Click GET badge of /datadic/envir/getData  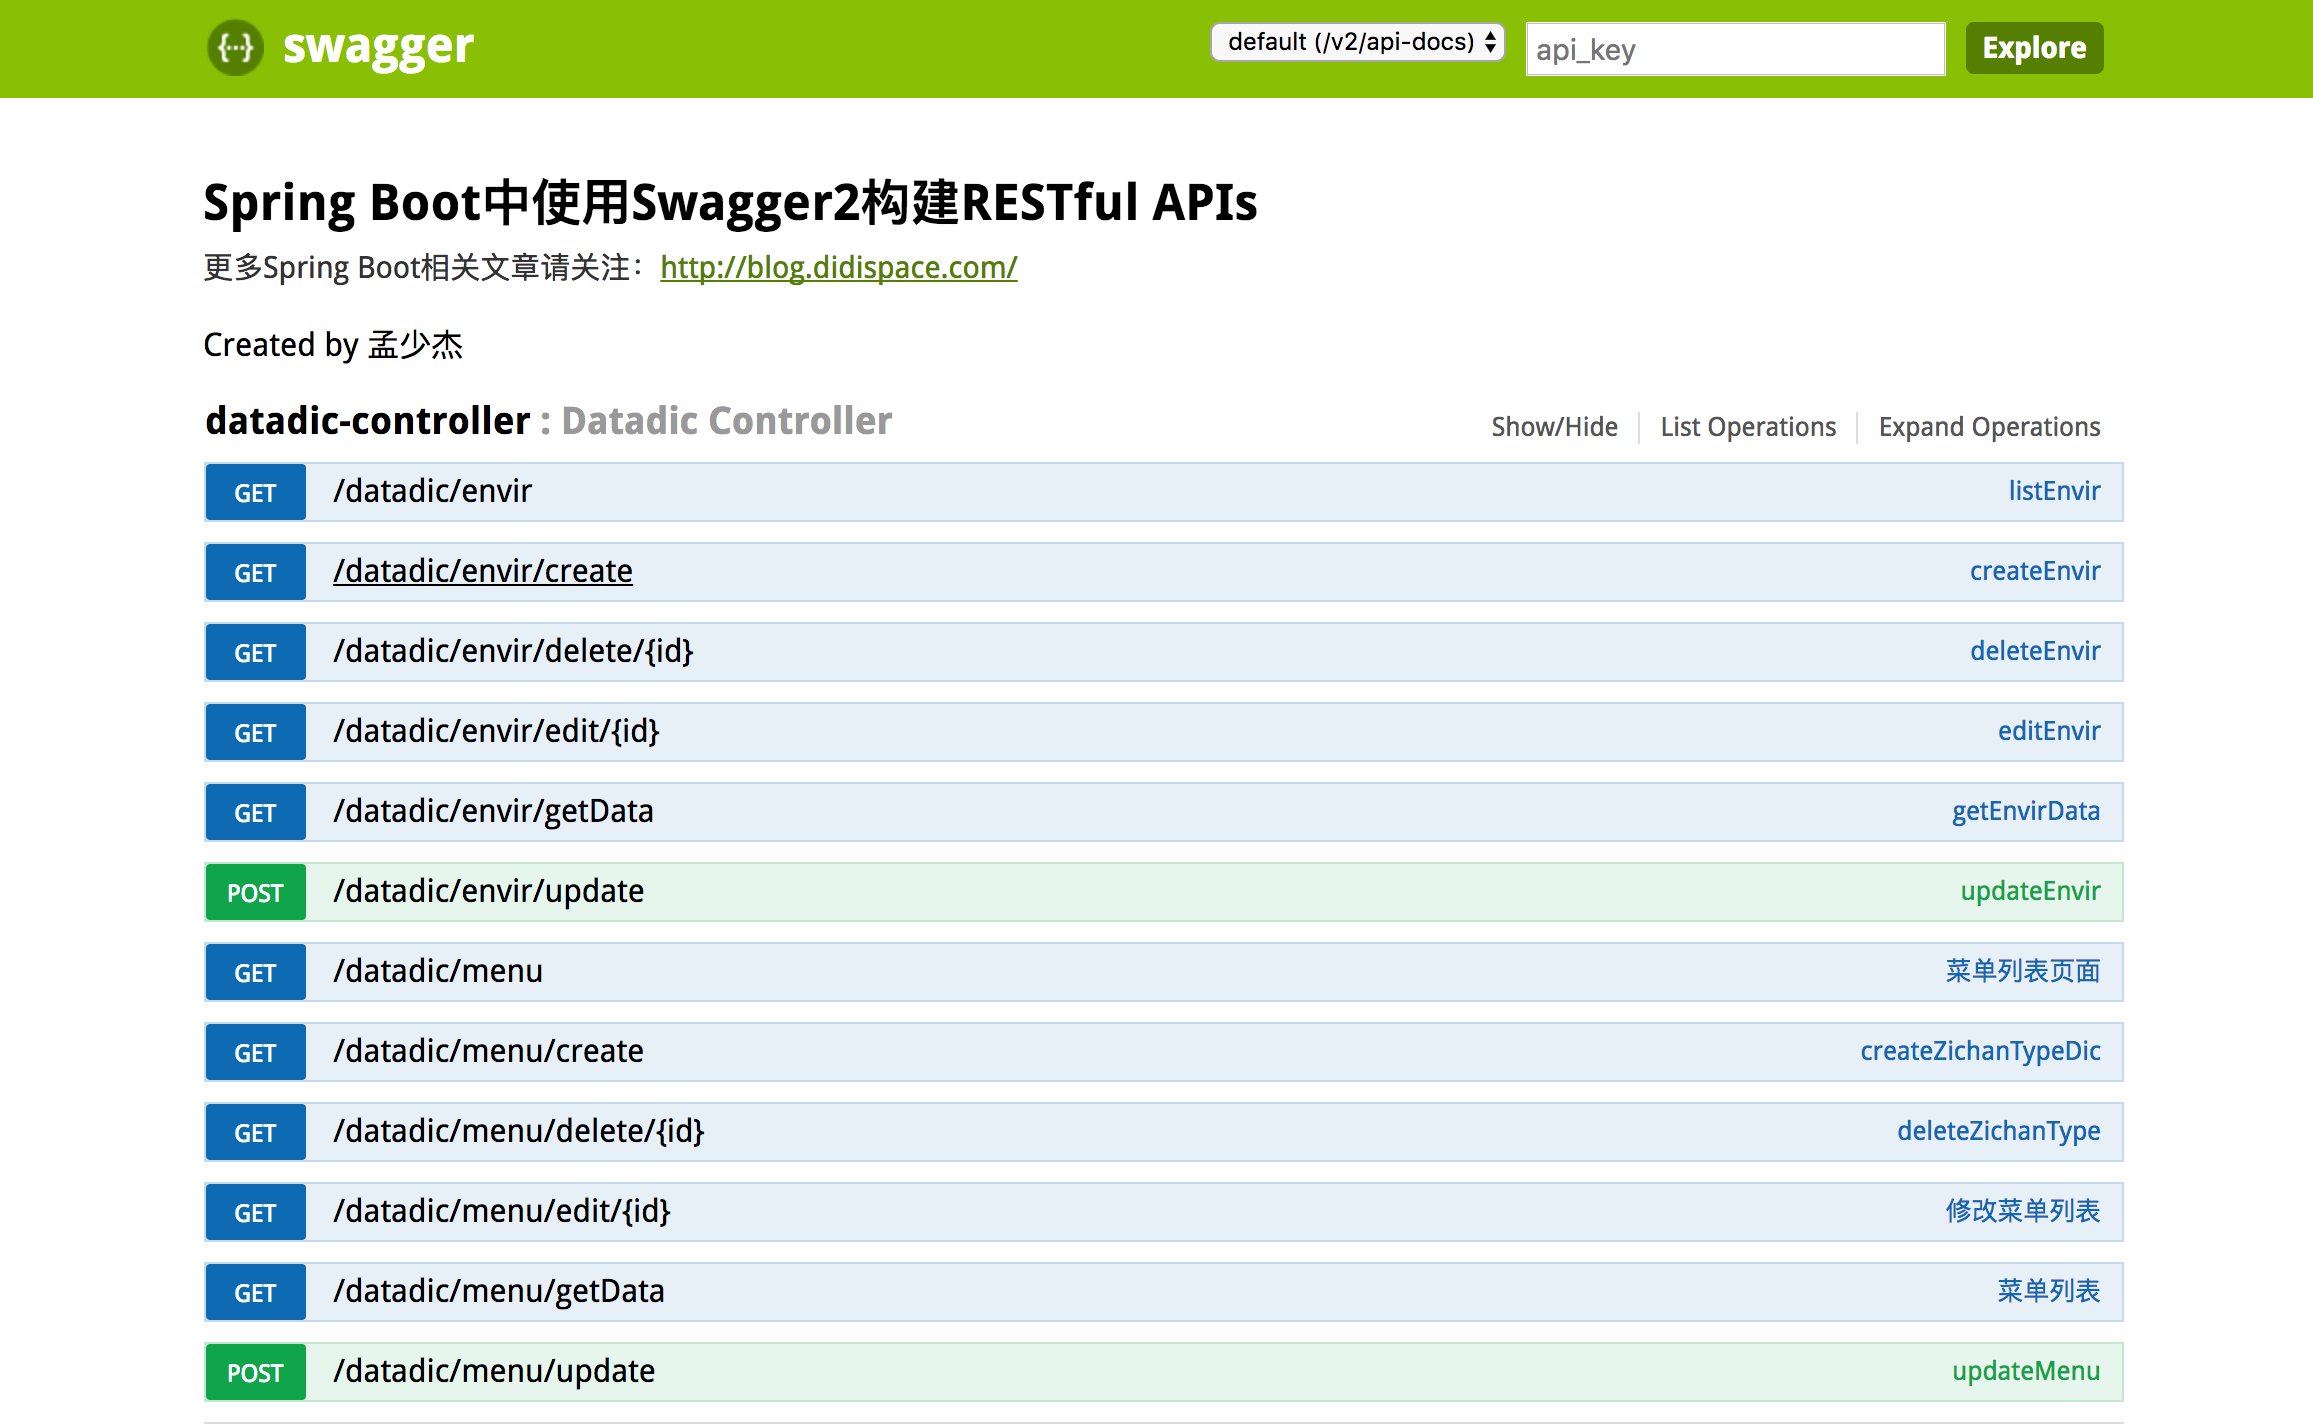255,812
